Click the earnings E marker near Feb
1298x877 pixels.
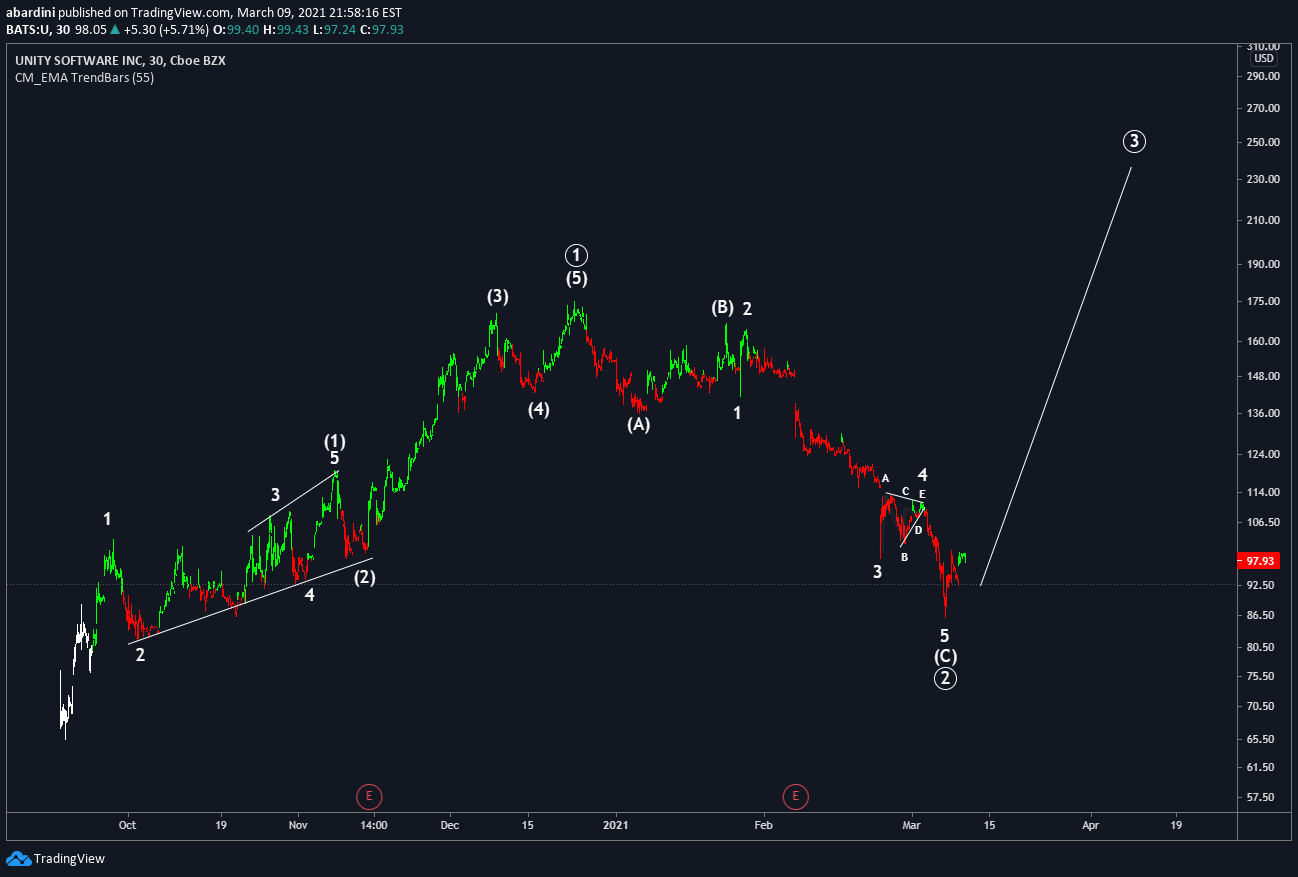click(x=796, y=797)
